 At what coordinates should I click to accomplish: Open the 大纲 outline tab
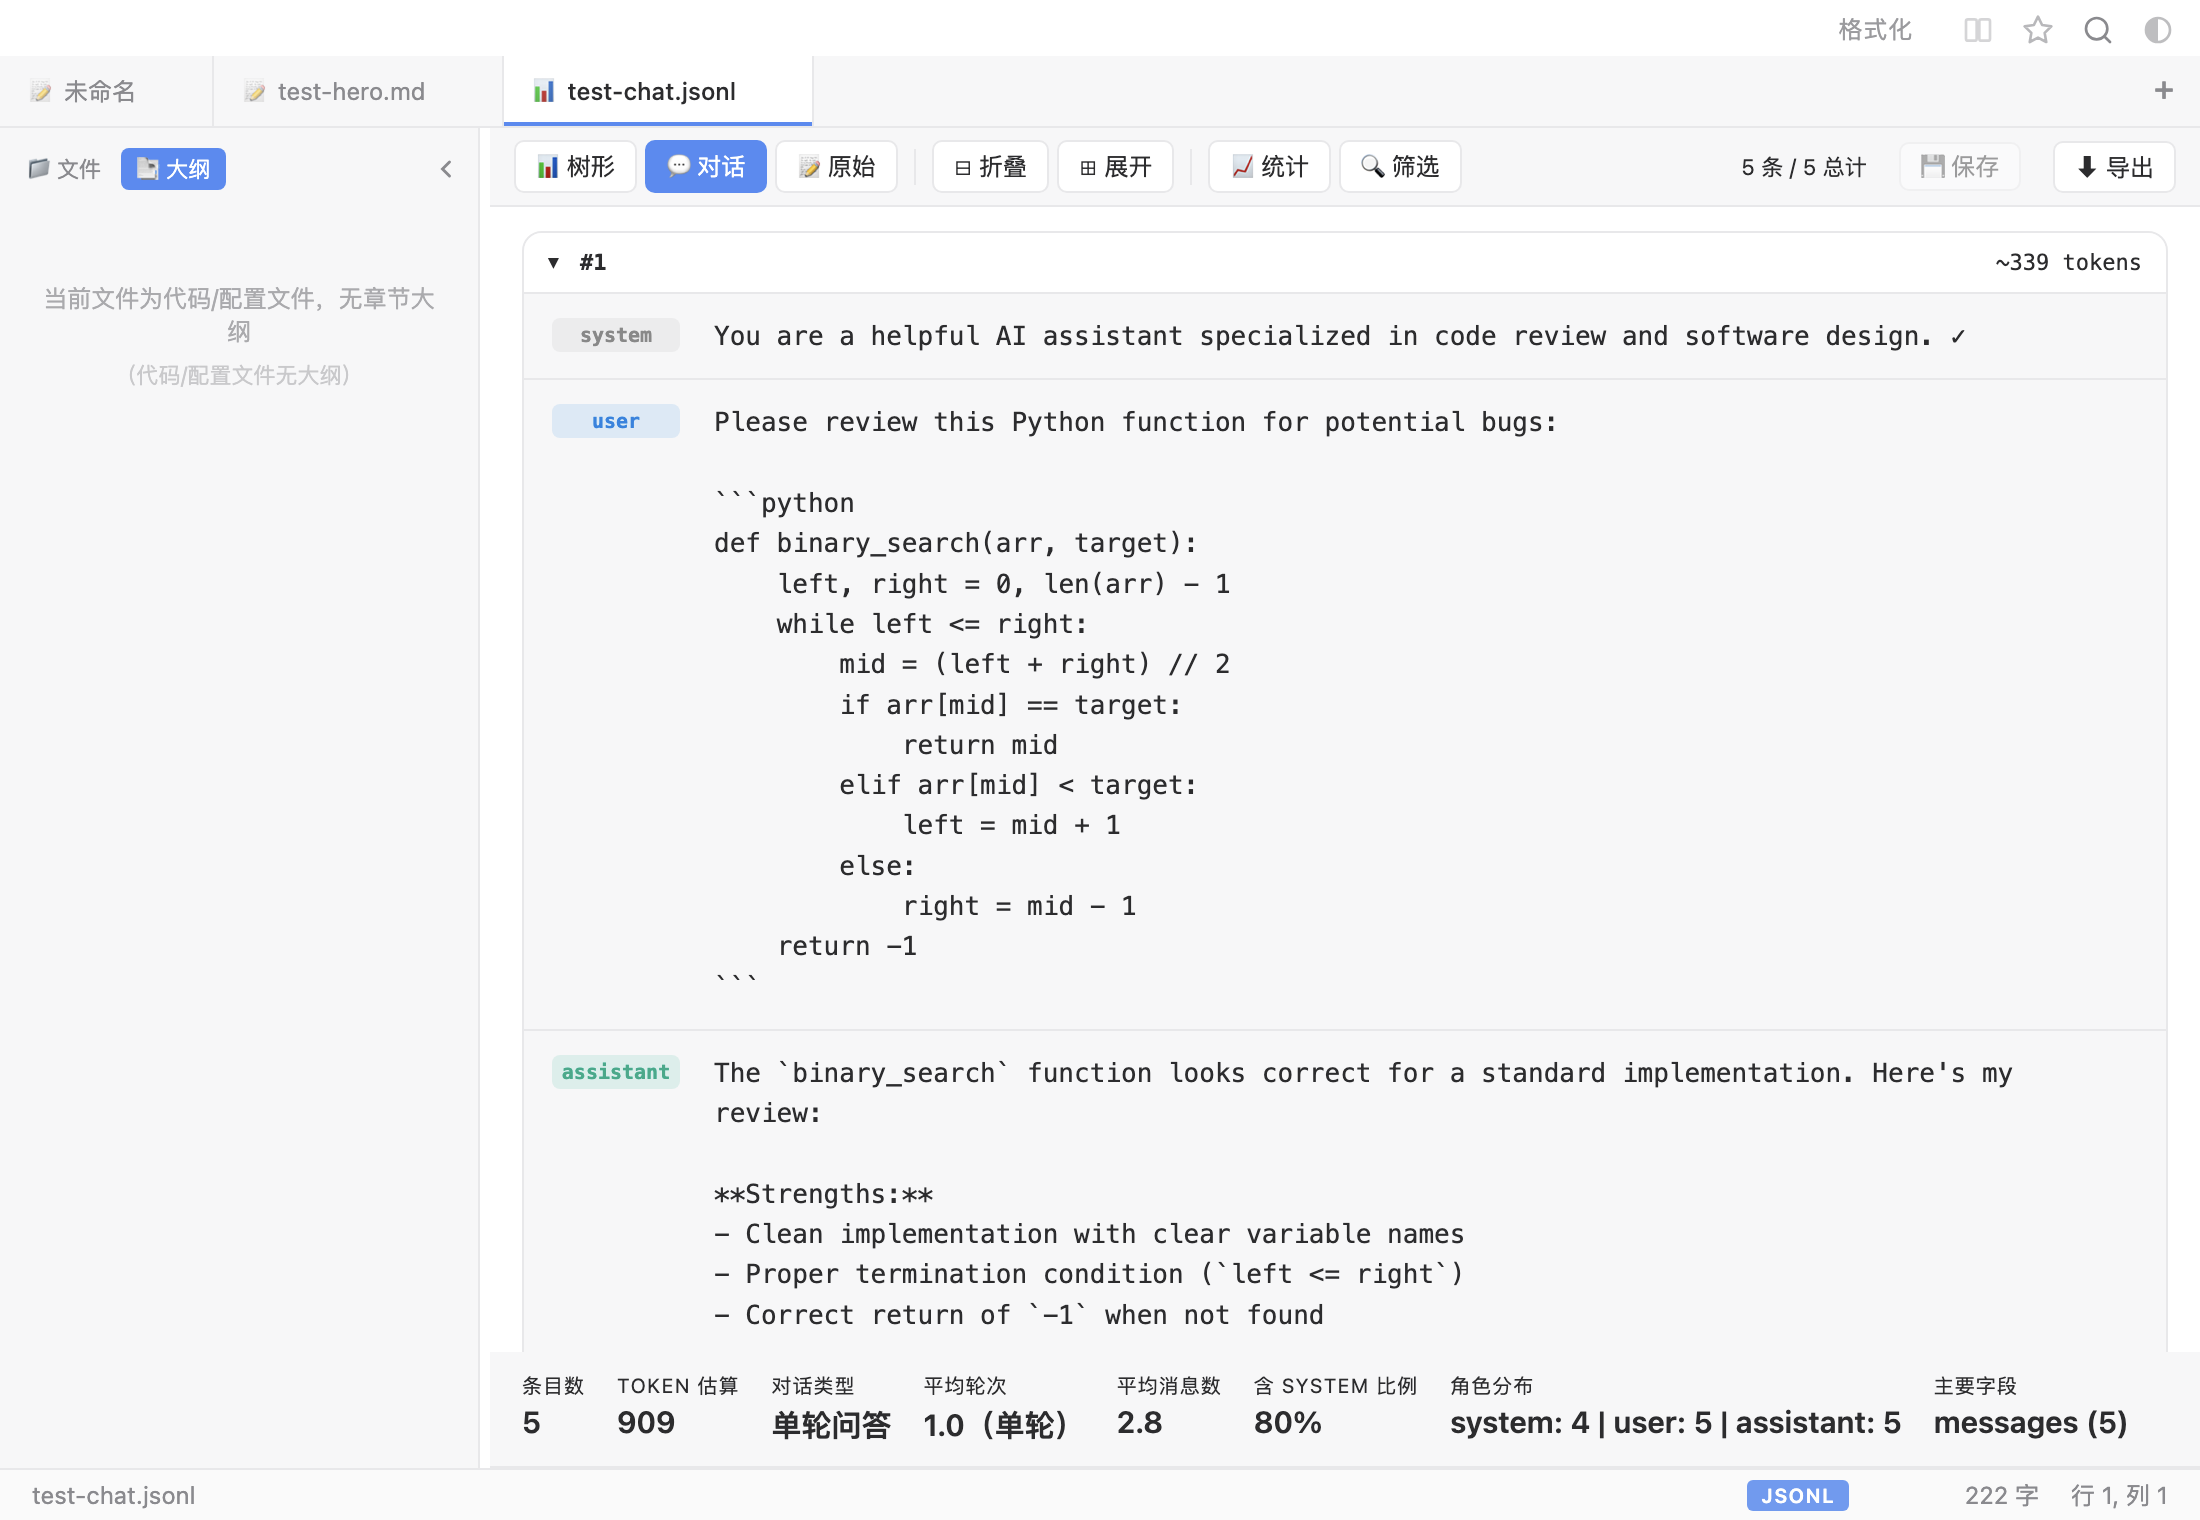tap(173, 169)
